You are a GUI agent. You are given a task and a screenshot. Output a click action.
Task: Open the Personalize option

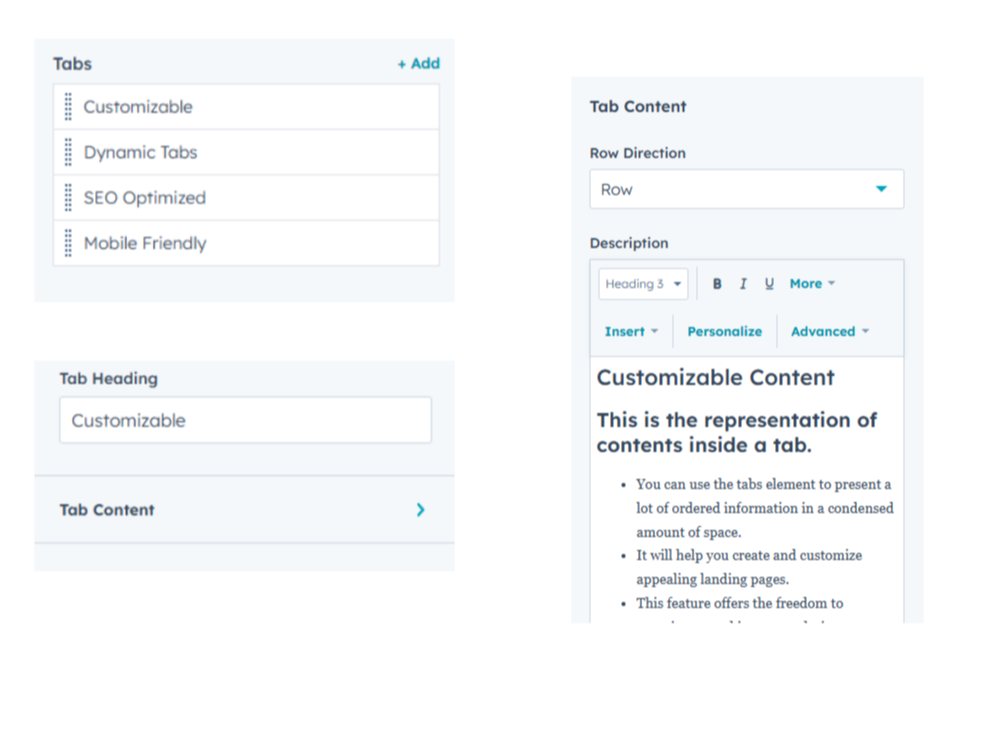(x=724, y=331)
